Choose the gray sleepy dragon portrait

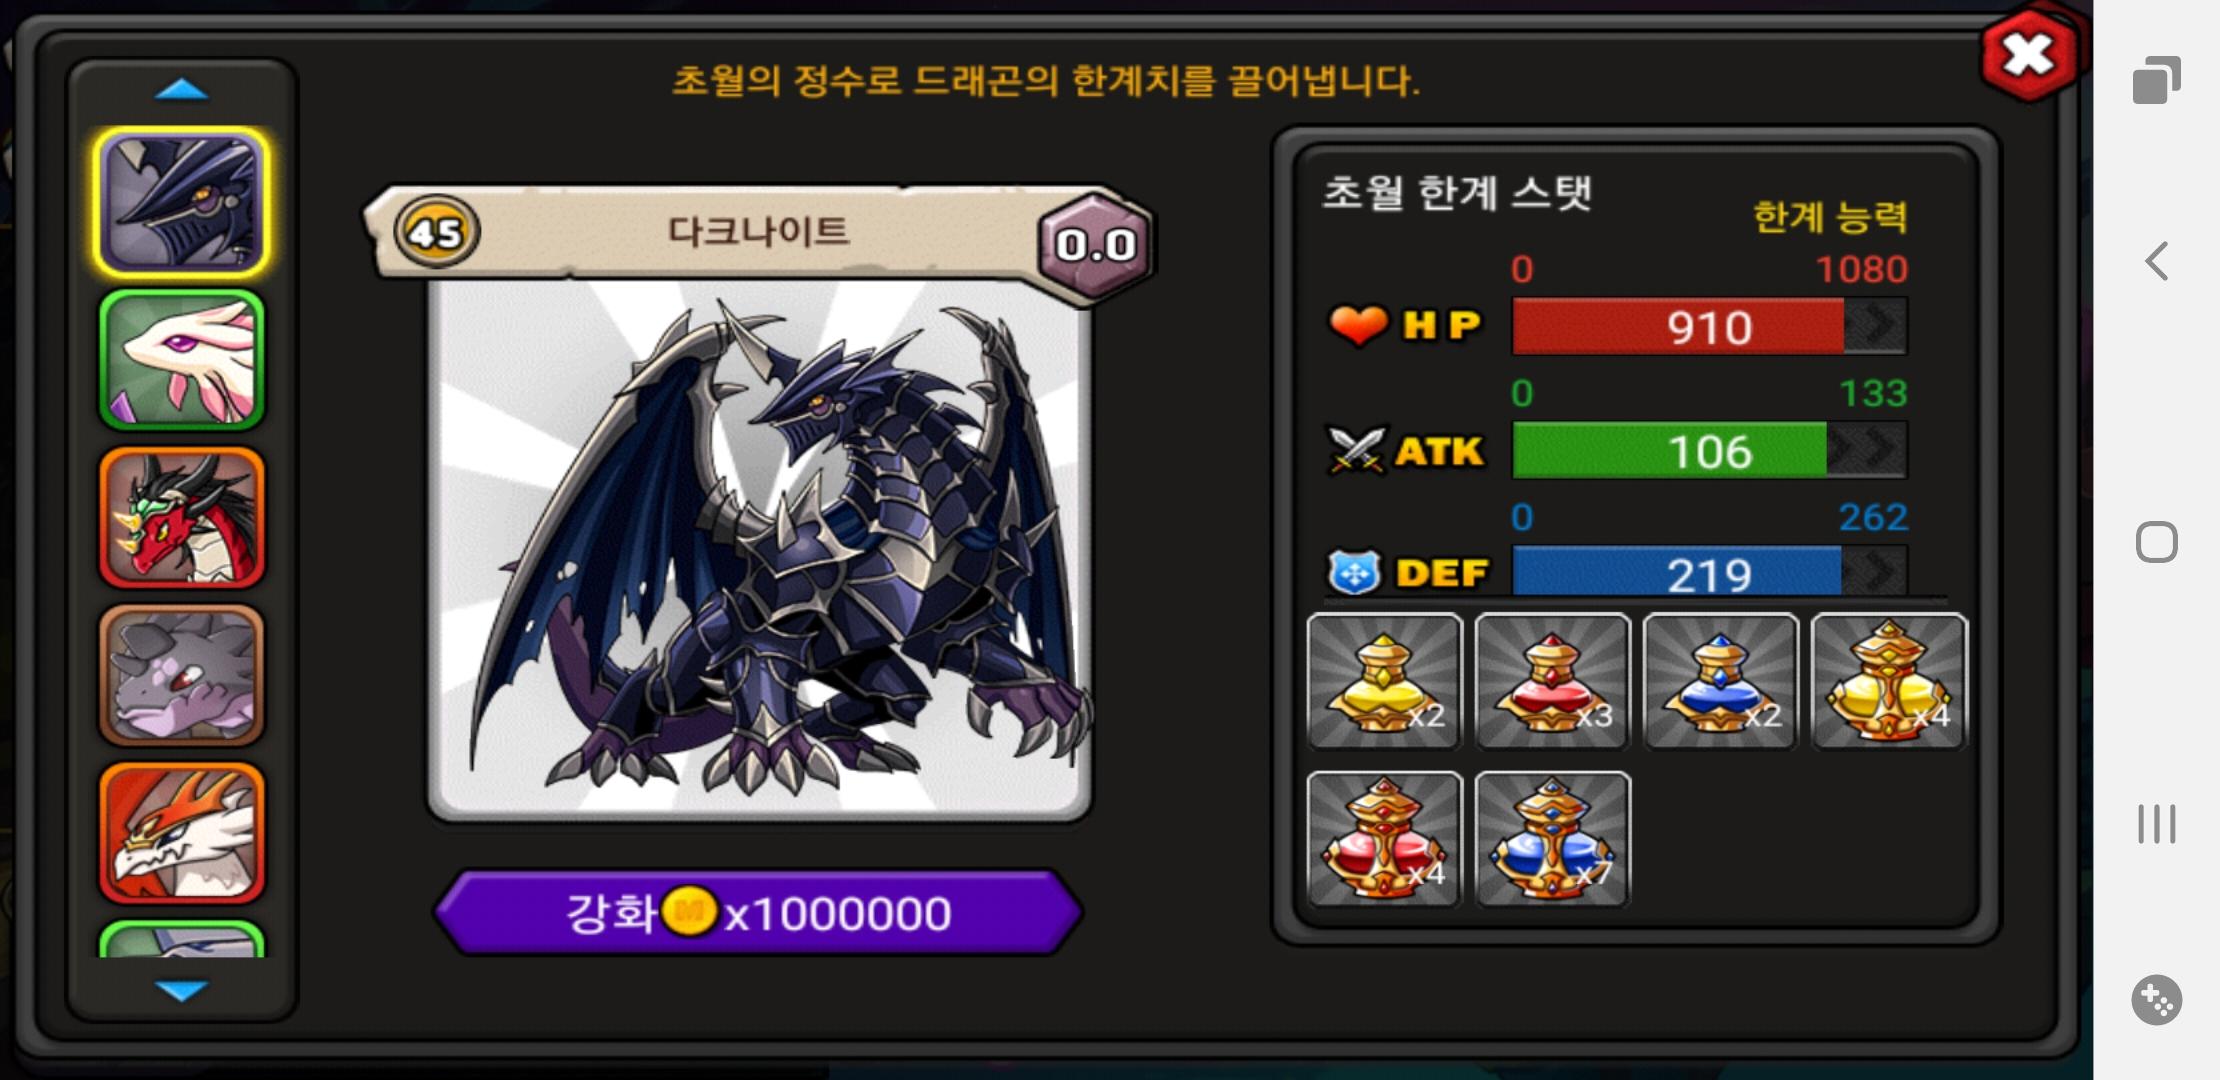click(x=182, y=675)
